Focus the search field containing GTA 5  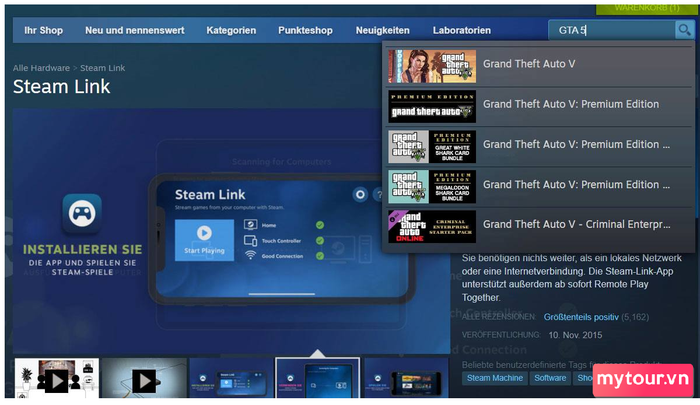612,30
